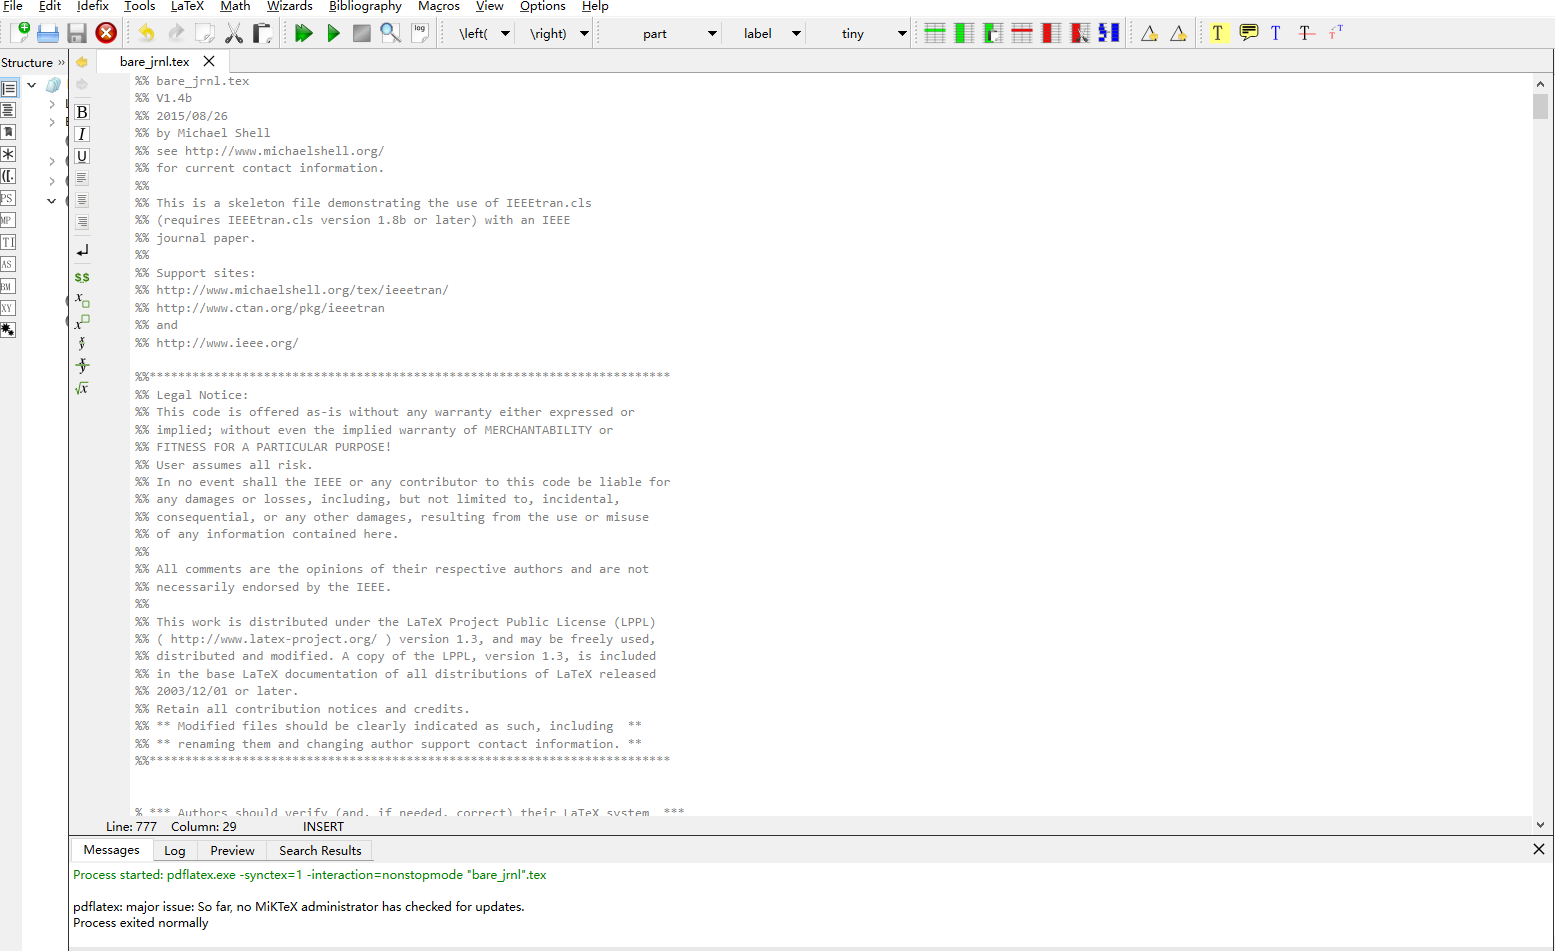This screenshot has height=951, width=1555.
Task: Open the Math menu
Action: 235,6
